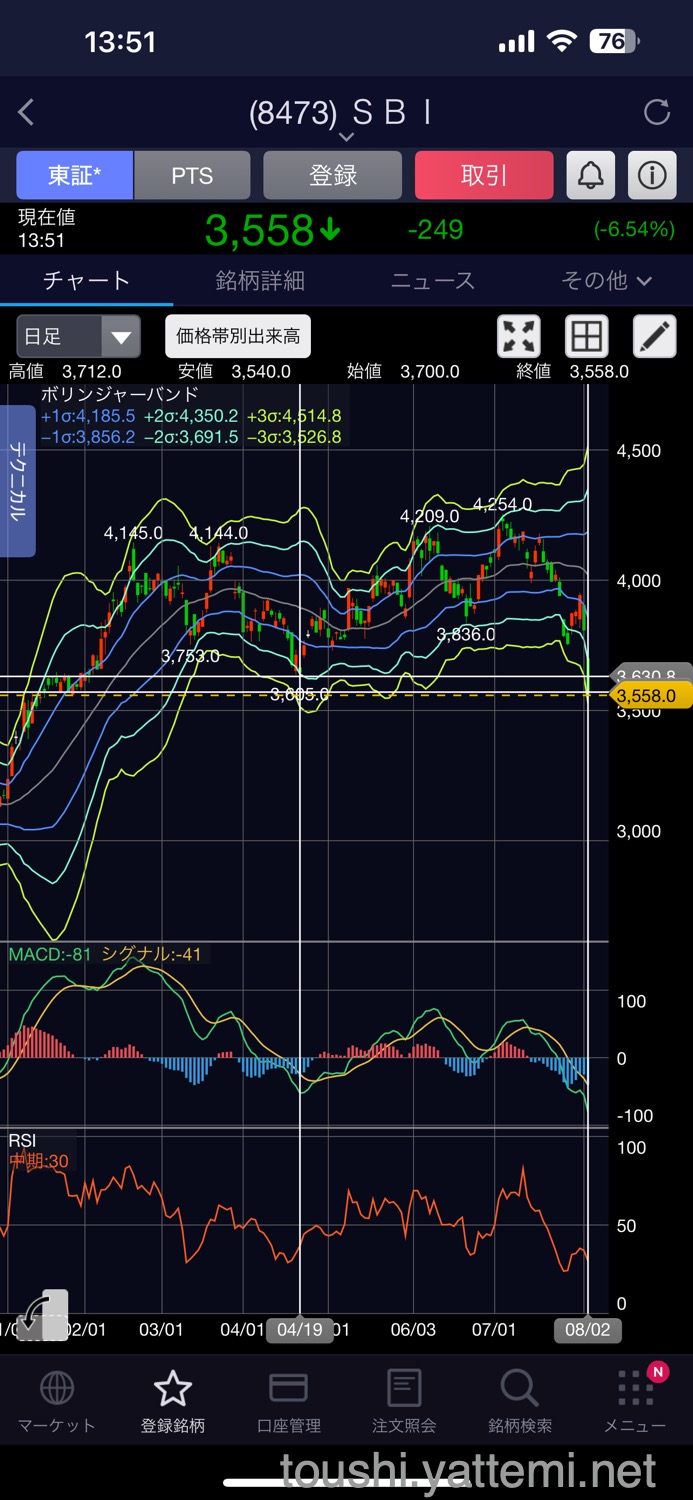
Task: Expand the その他 tab menu
Action: click(606, 281)
